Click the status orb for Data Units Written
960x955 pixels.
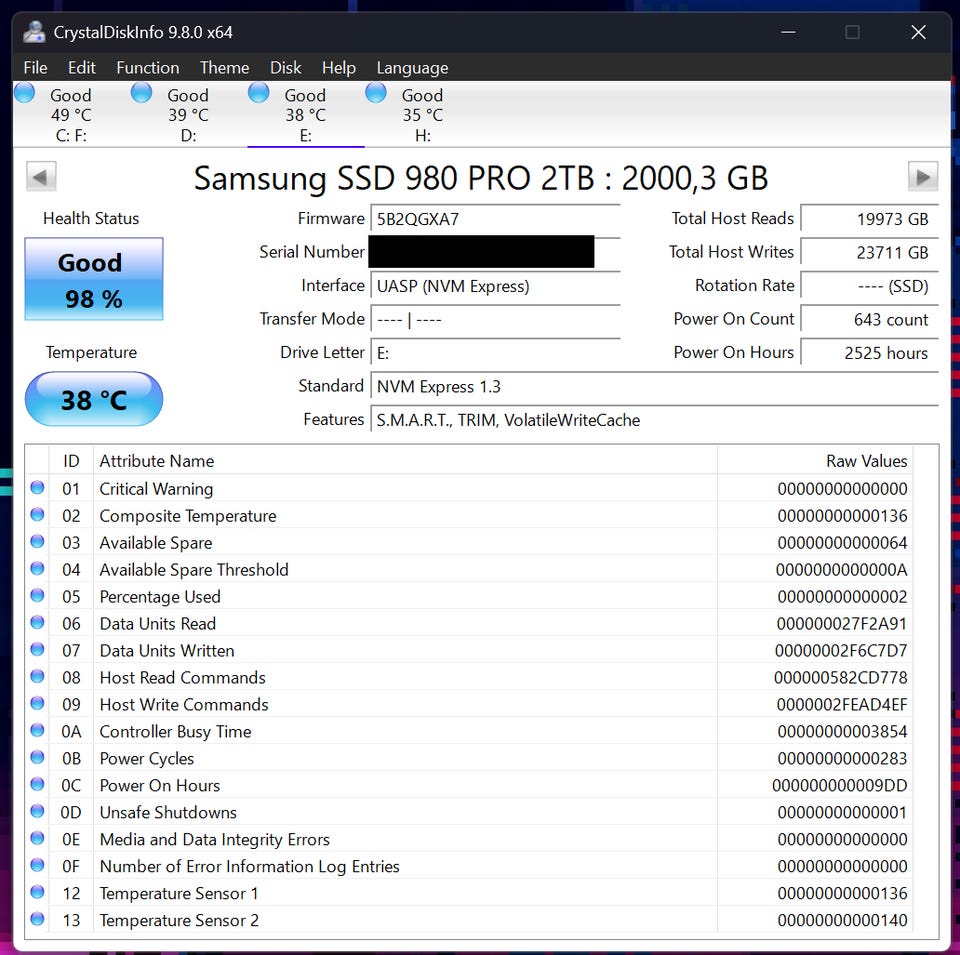click(37, 650)
